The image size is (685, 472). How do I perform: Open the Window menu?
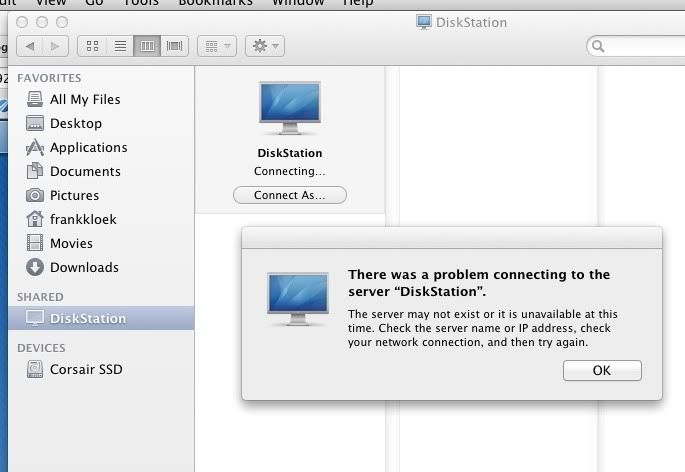[x=298, y=3]
